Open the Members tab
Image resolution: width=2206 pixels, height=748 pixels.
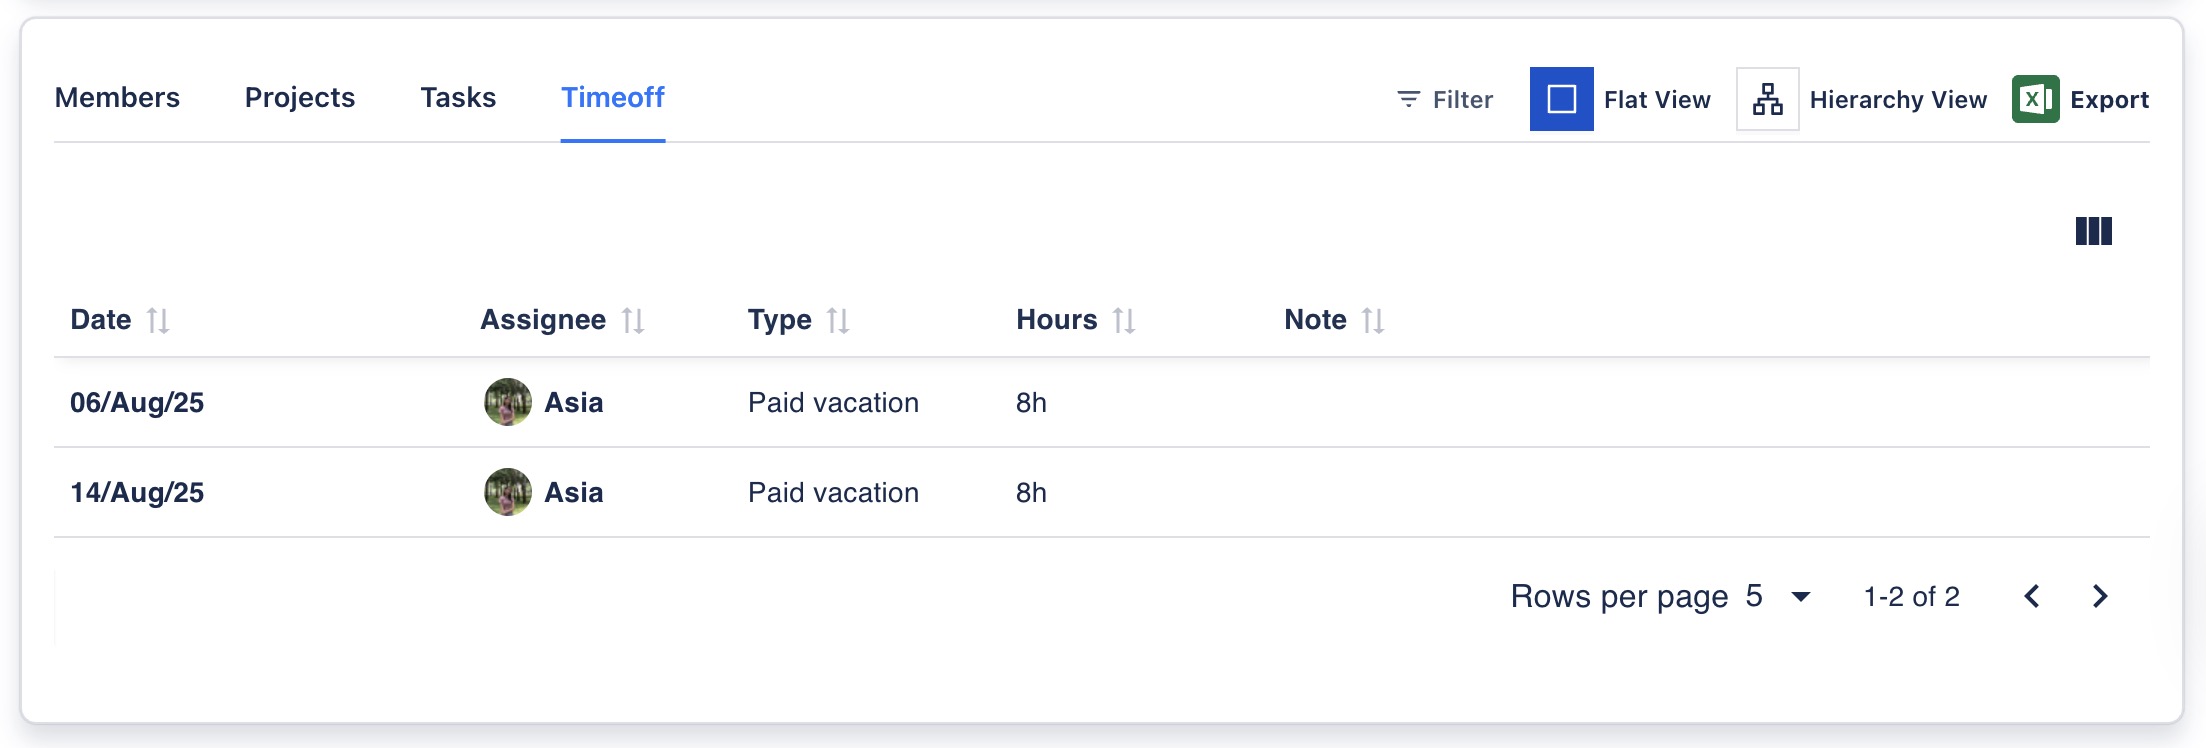[117, 98]
